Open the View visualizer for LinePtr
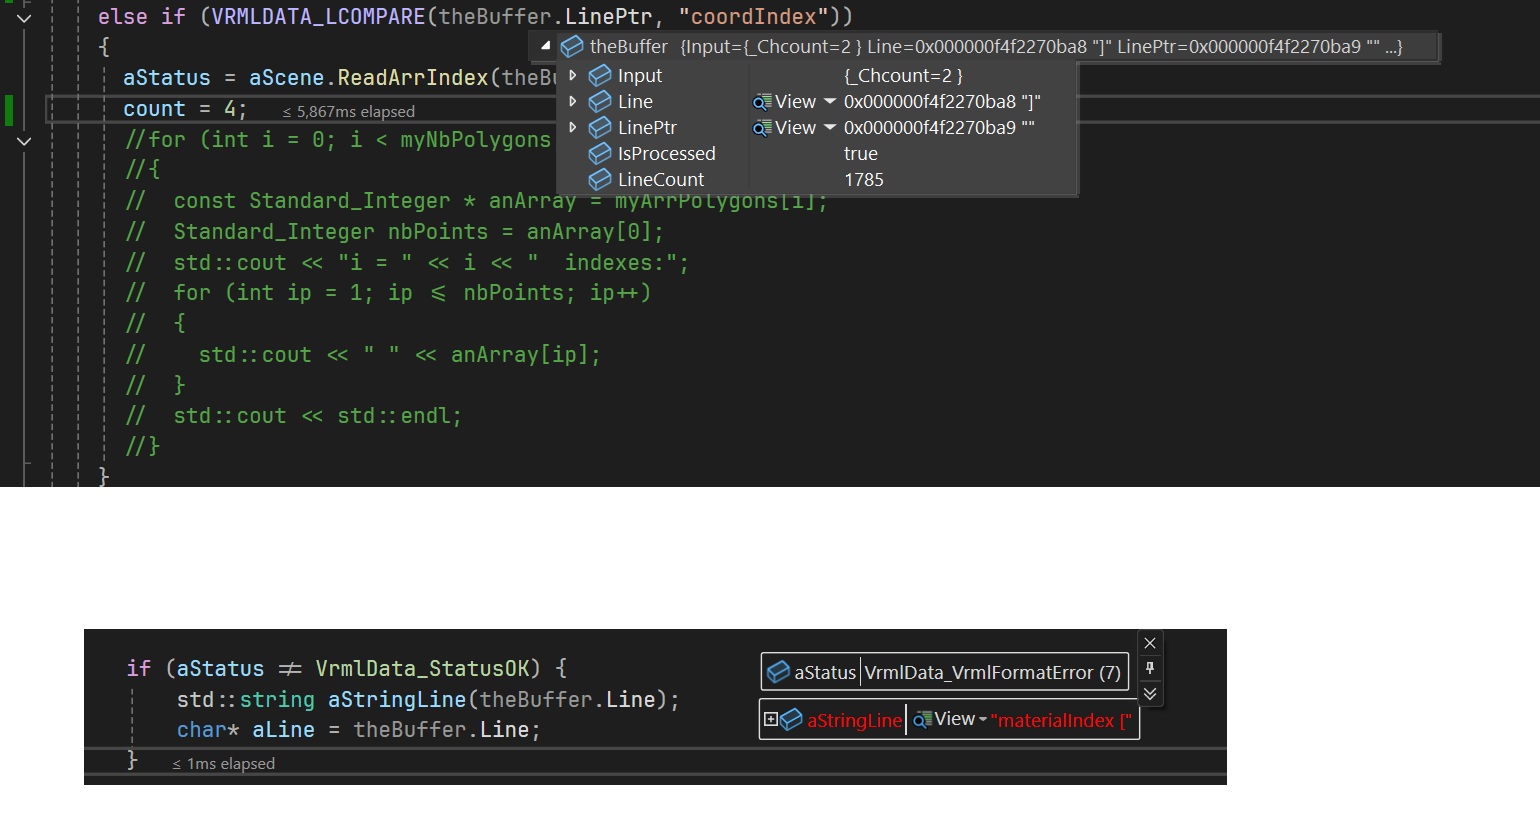 [x=785, y=128]
